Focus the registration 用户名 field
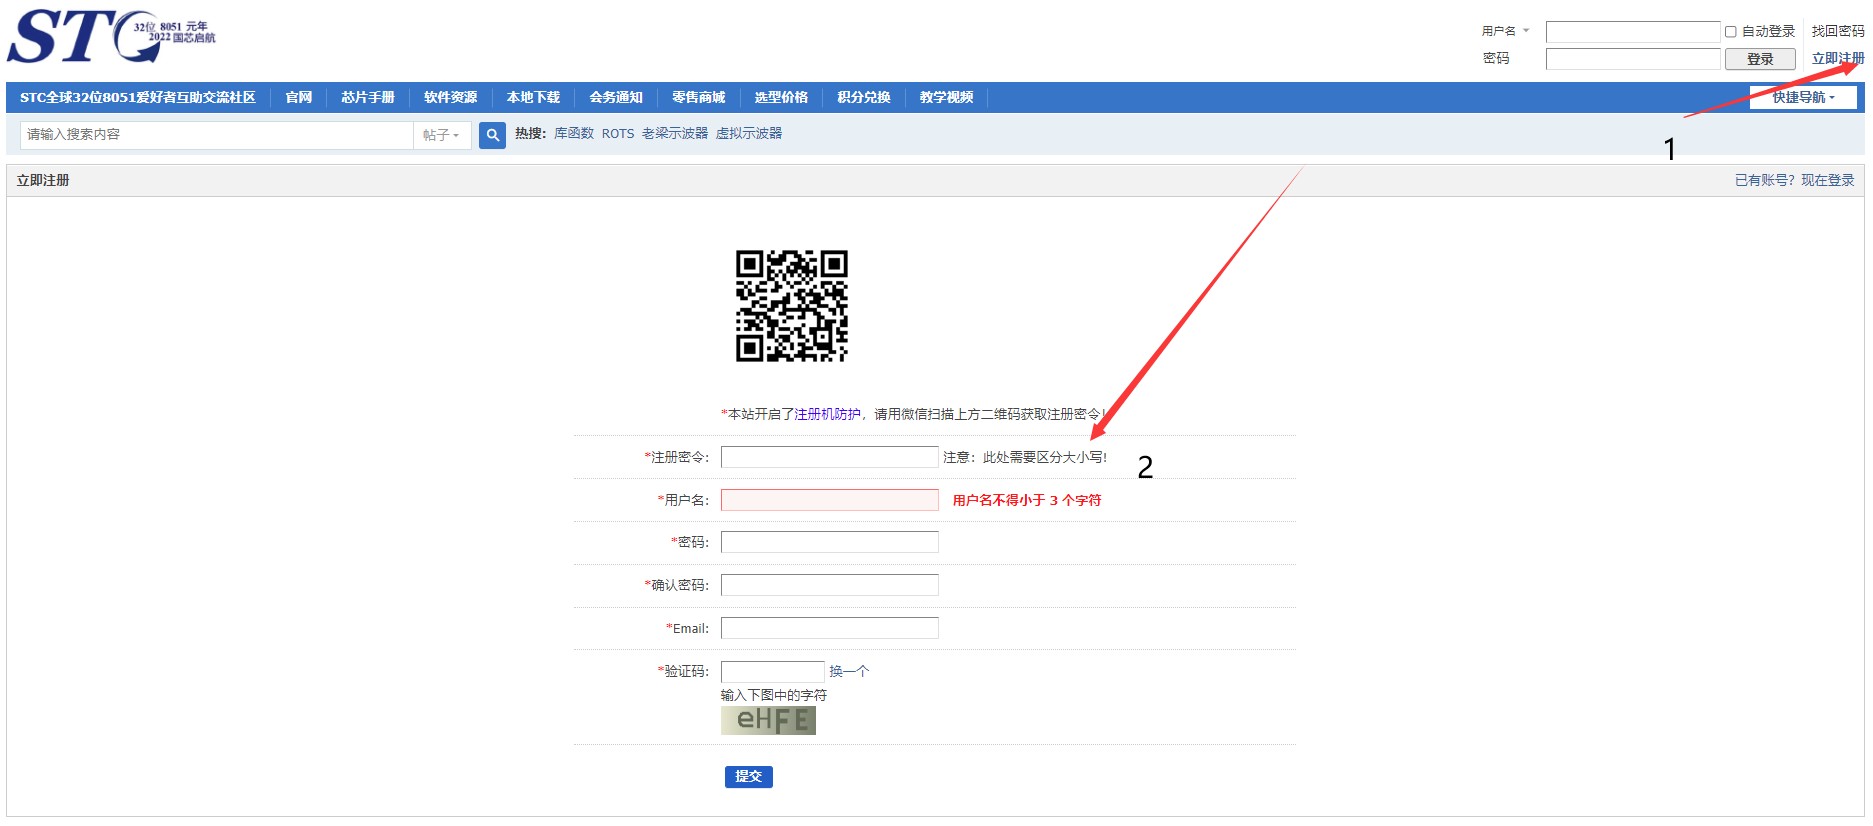Image resolution: width=1873 pixels, height=826 pixels. pos(830,500)
